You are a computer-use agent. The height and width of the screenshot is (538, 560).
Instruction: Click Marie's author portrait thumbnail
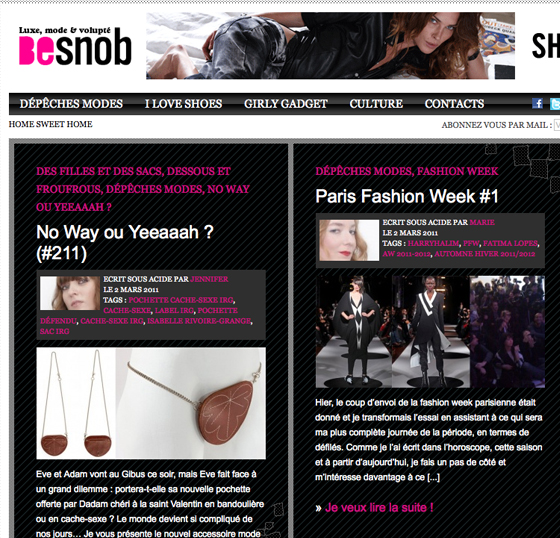(x=349, y=240)
